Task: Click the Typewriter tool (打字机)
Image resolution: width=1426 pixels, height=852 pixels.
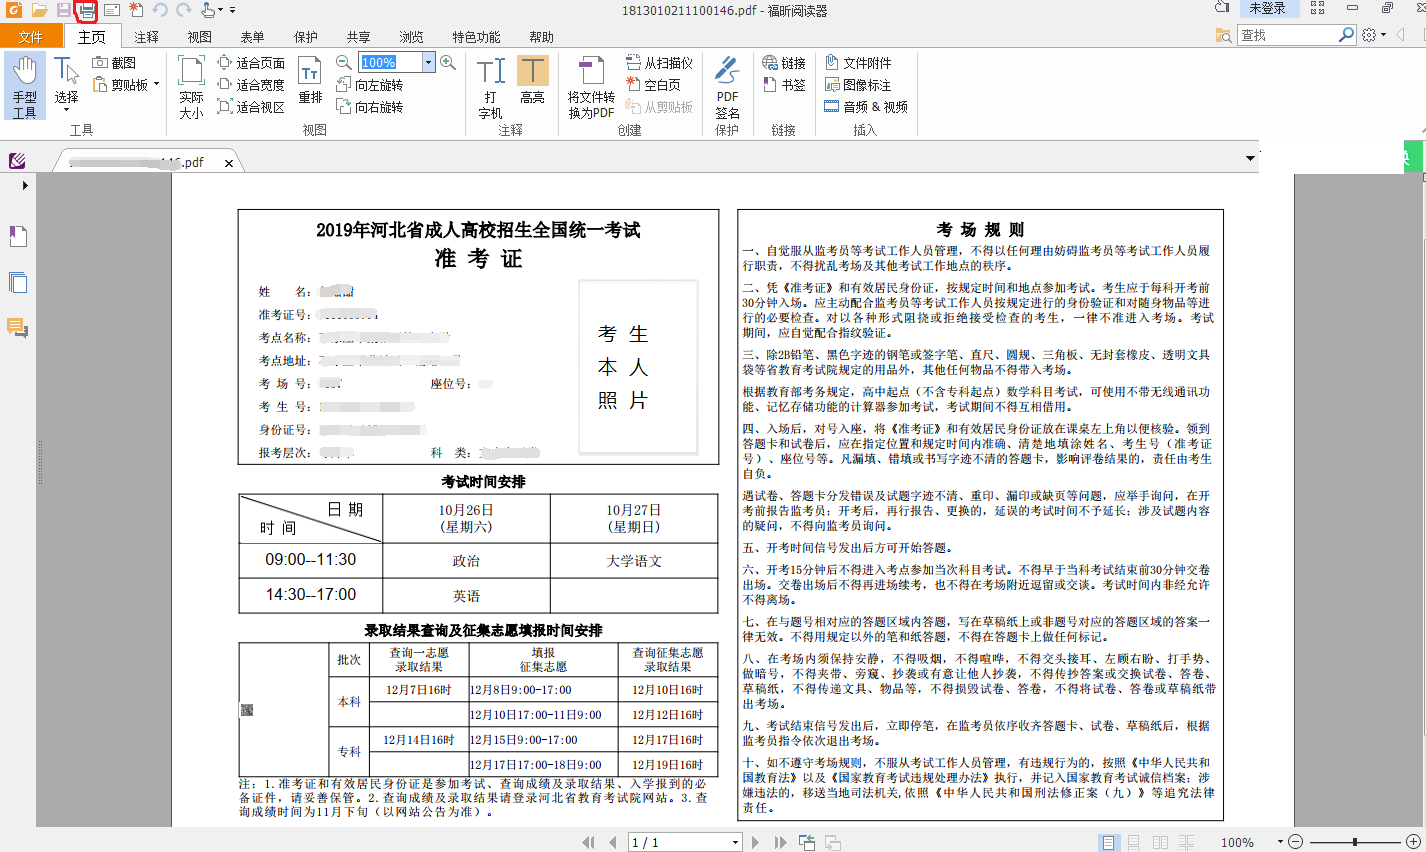Action: (490, 87)
